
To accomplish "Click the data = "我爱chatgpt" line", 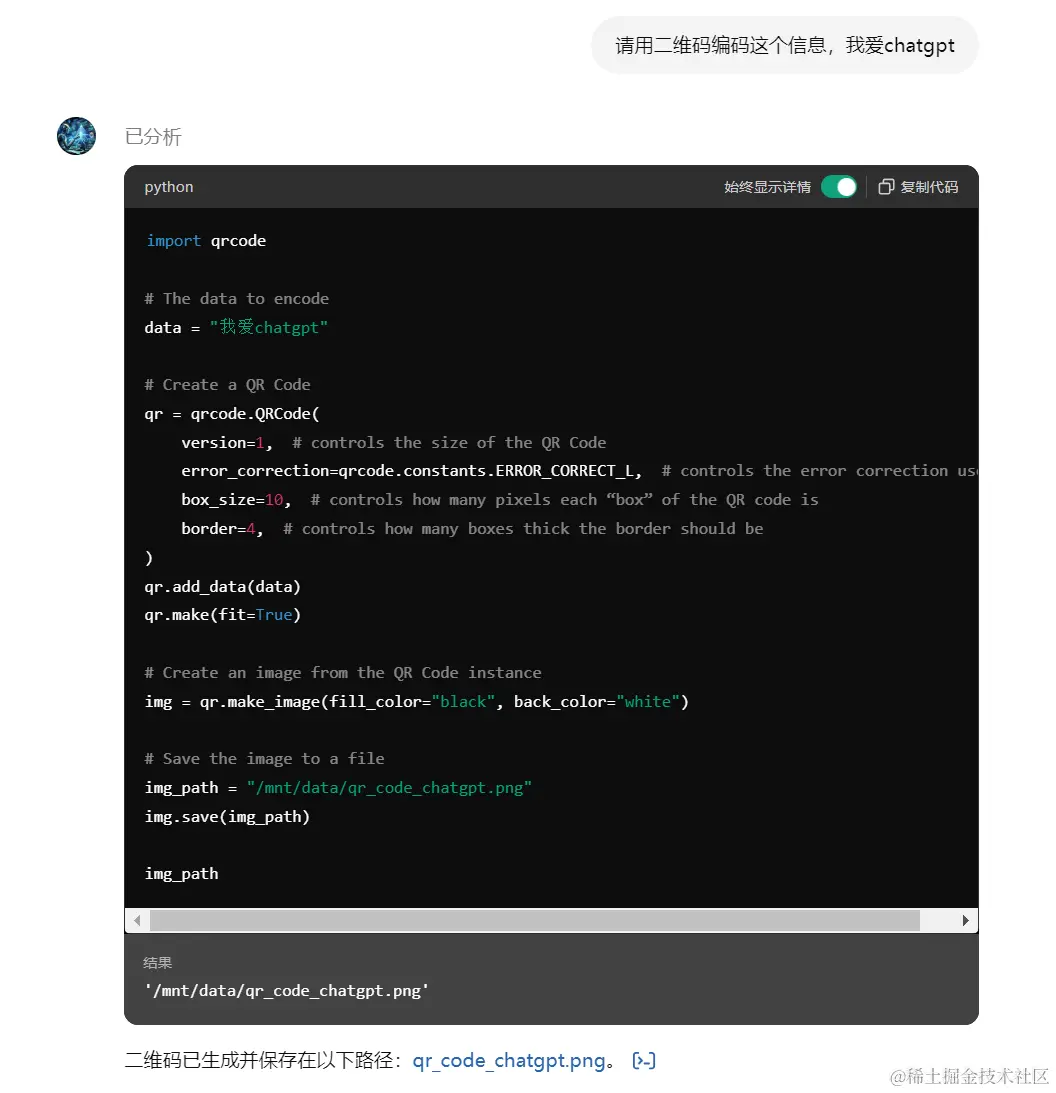I will [x=236, y=327].
